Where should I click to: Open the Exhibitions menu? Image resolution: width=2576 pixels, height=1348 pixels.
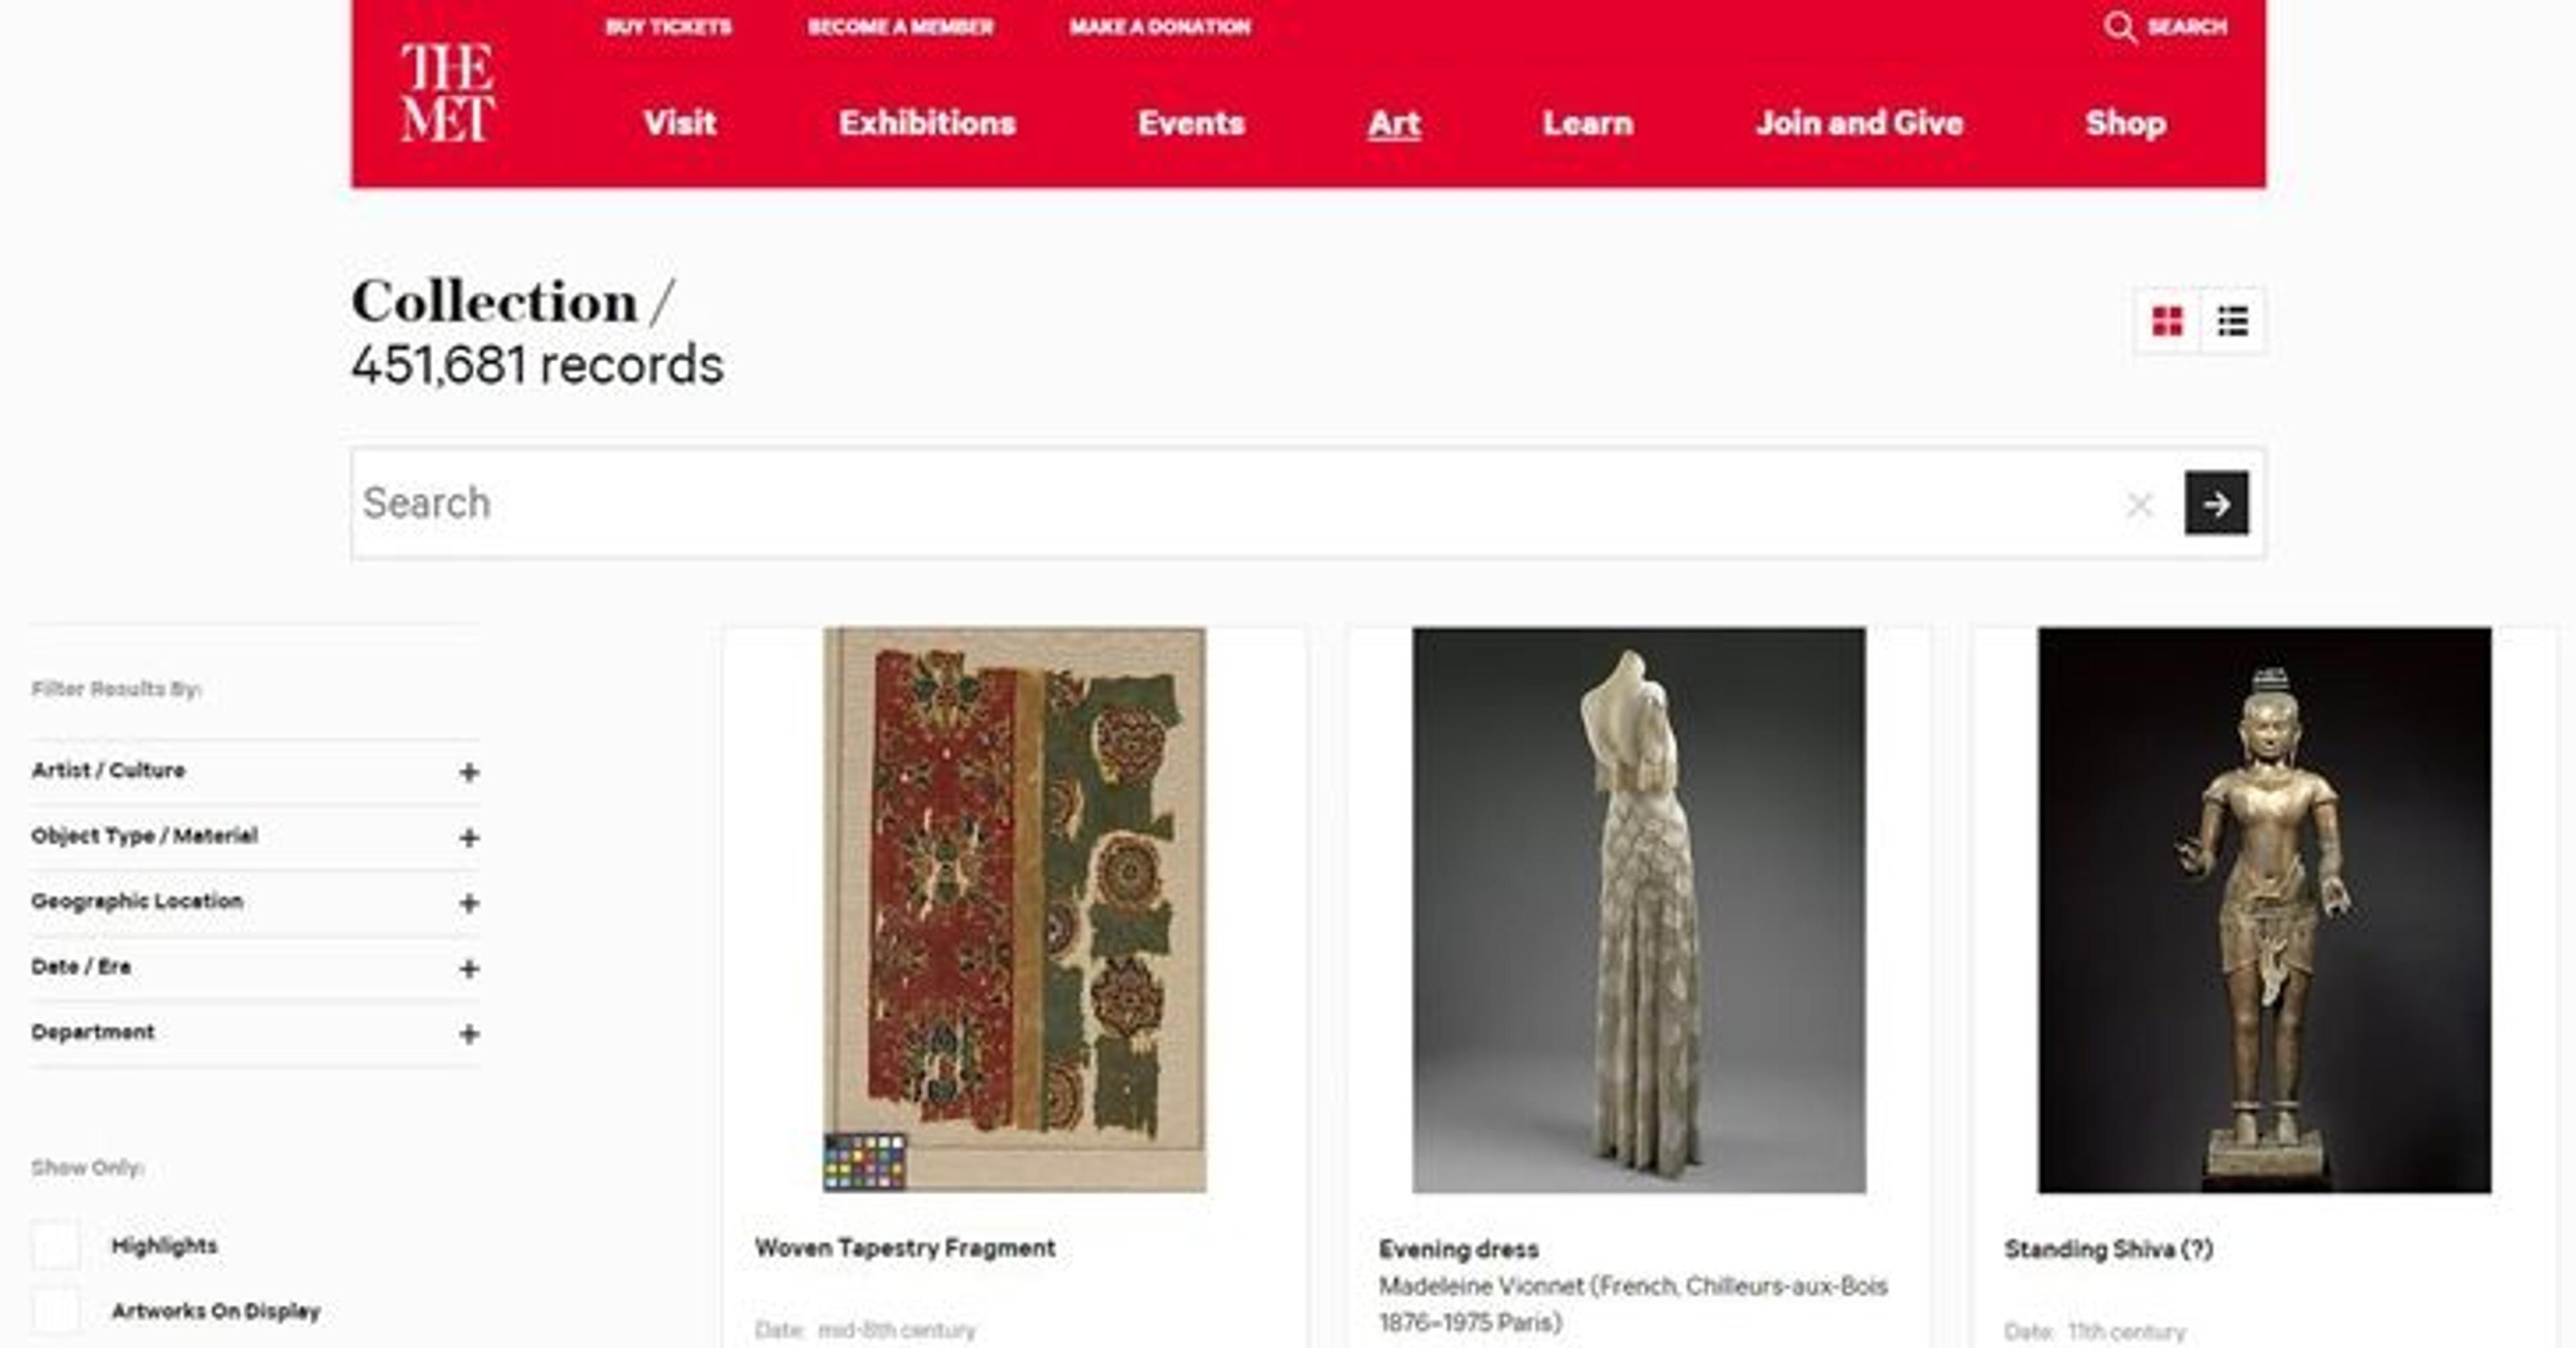tap(927, 123)
